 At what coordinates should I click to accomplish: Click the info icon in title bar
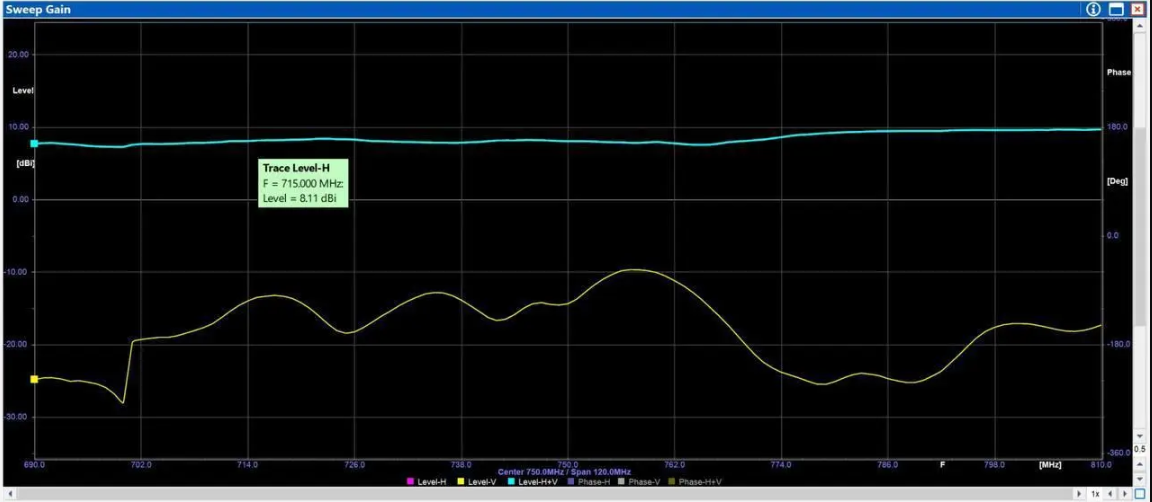tap(1093, 9)
